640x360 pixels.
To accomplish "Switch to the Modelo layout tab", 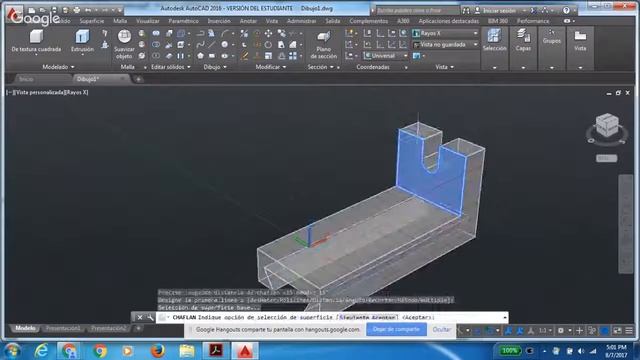I will click(x=25, y=328).
